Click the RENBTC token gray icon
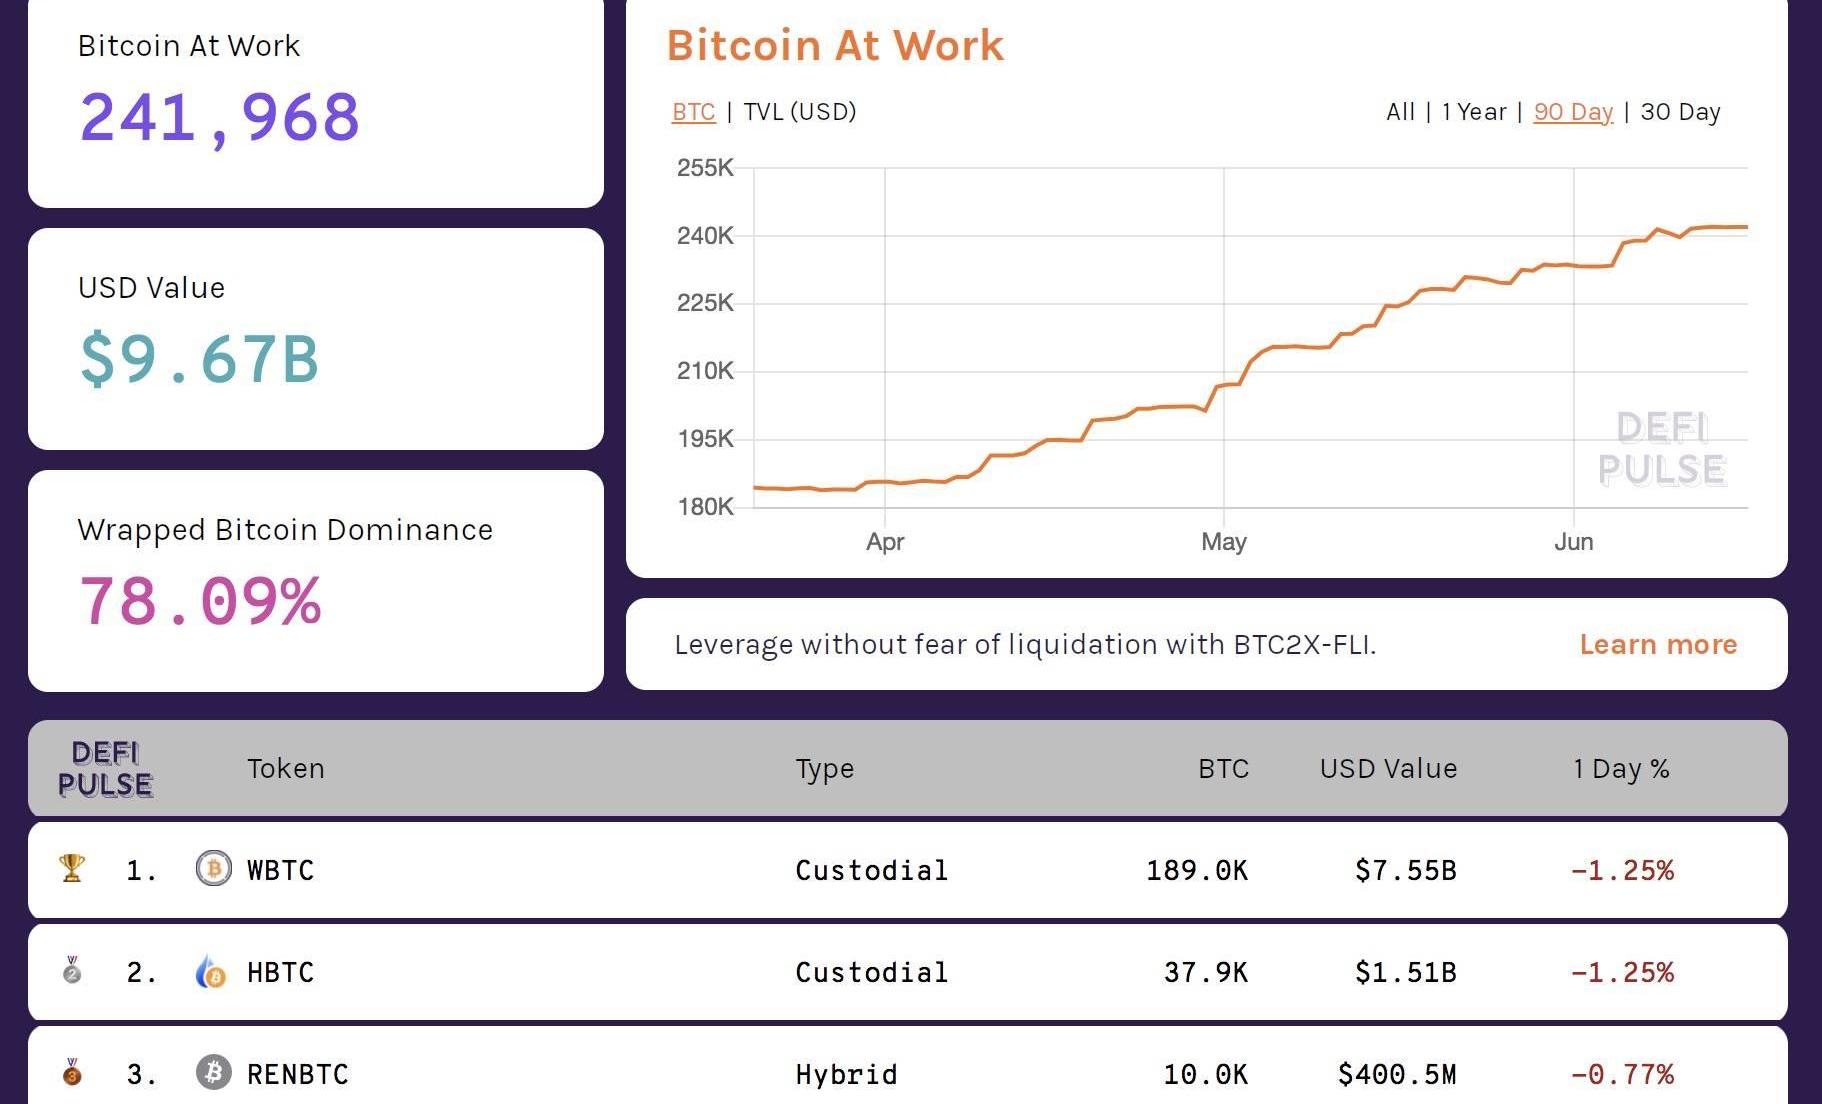Image resolution: width=1822 pixels, height=1104 pixels. click(x=213, y=1073)
